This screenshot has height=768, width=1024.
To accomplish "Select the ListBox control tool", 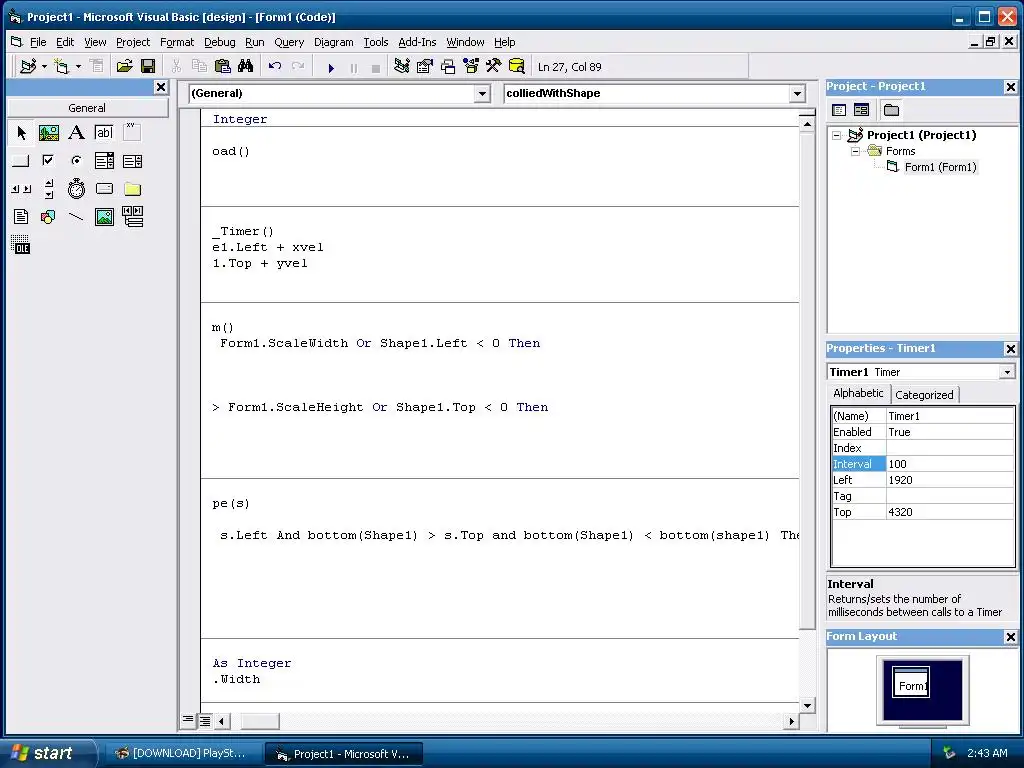I will point(133,161).
